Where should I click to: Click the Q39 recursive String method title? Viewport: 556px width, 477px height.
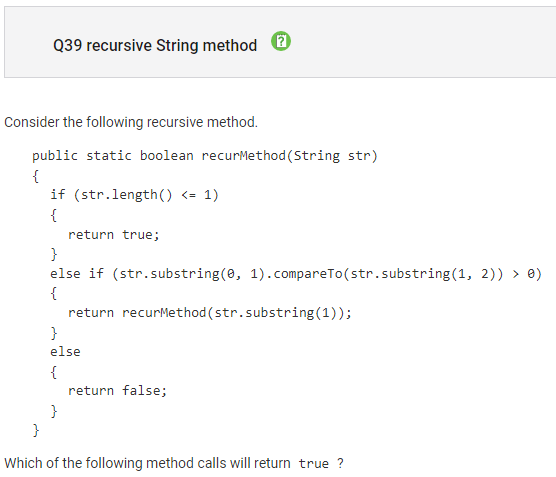[x=155, y=45]
